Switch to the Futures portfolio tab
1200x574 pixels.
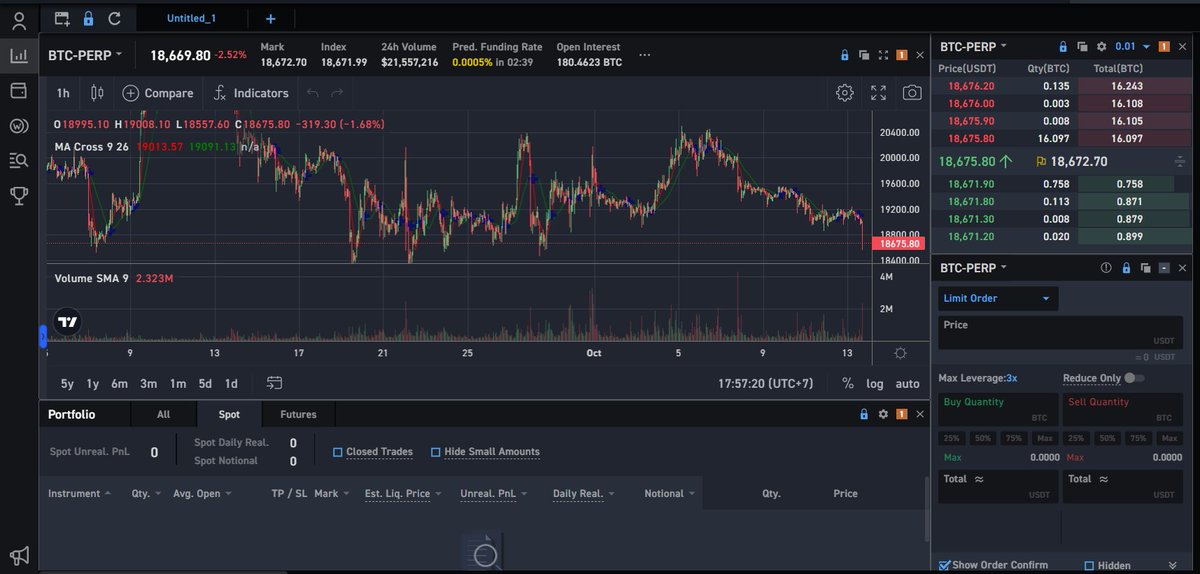click(x=298, y=414)
